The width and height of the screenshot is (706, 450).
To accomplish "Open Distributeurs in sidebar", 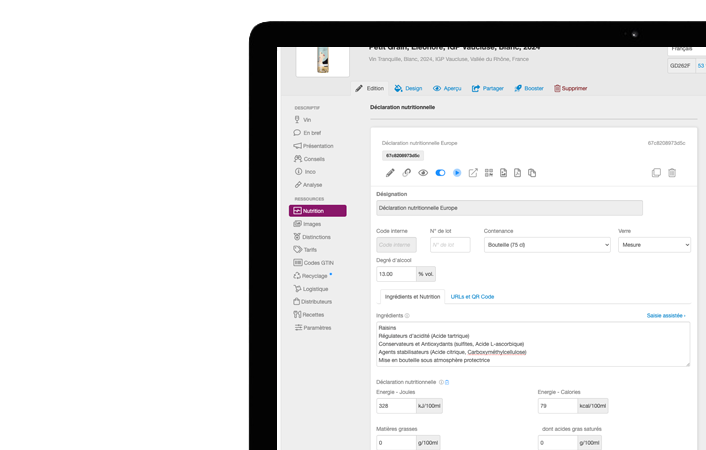I will (313, 301).
